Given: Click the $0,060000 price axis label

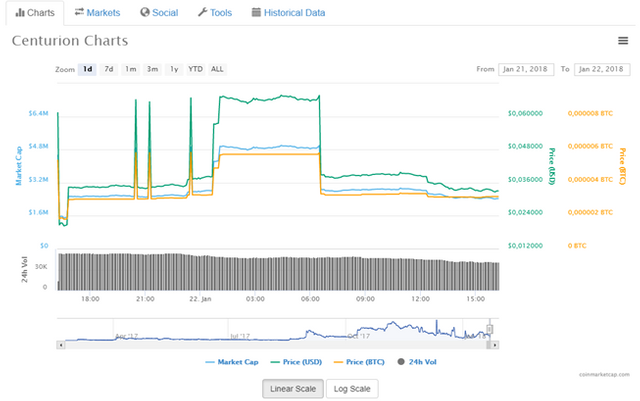Looking at the screenshot, I should pyautogui.click(x=525, y=113).
